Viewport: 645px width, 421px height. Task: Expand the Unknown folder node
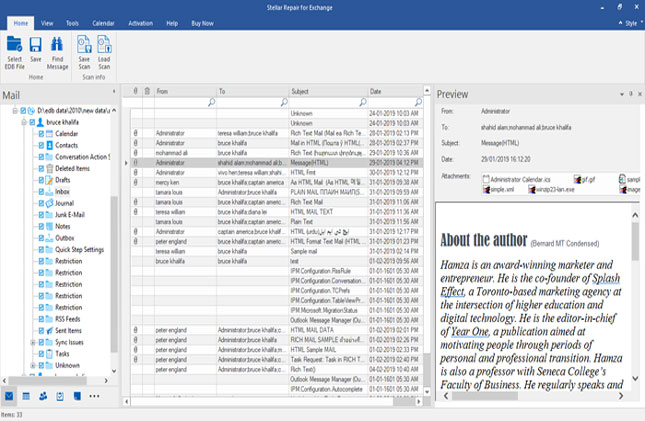pos(33,365)
